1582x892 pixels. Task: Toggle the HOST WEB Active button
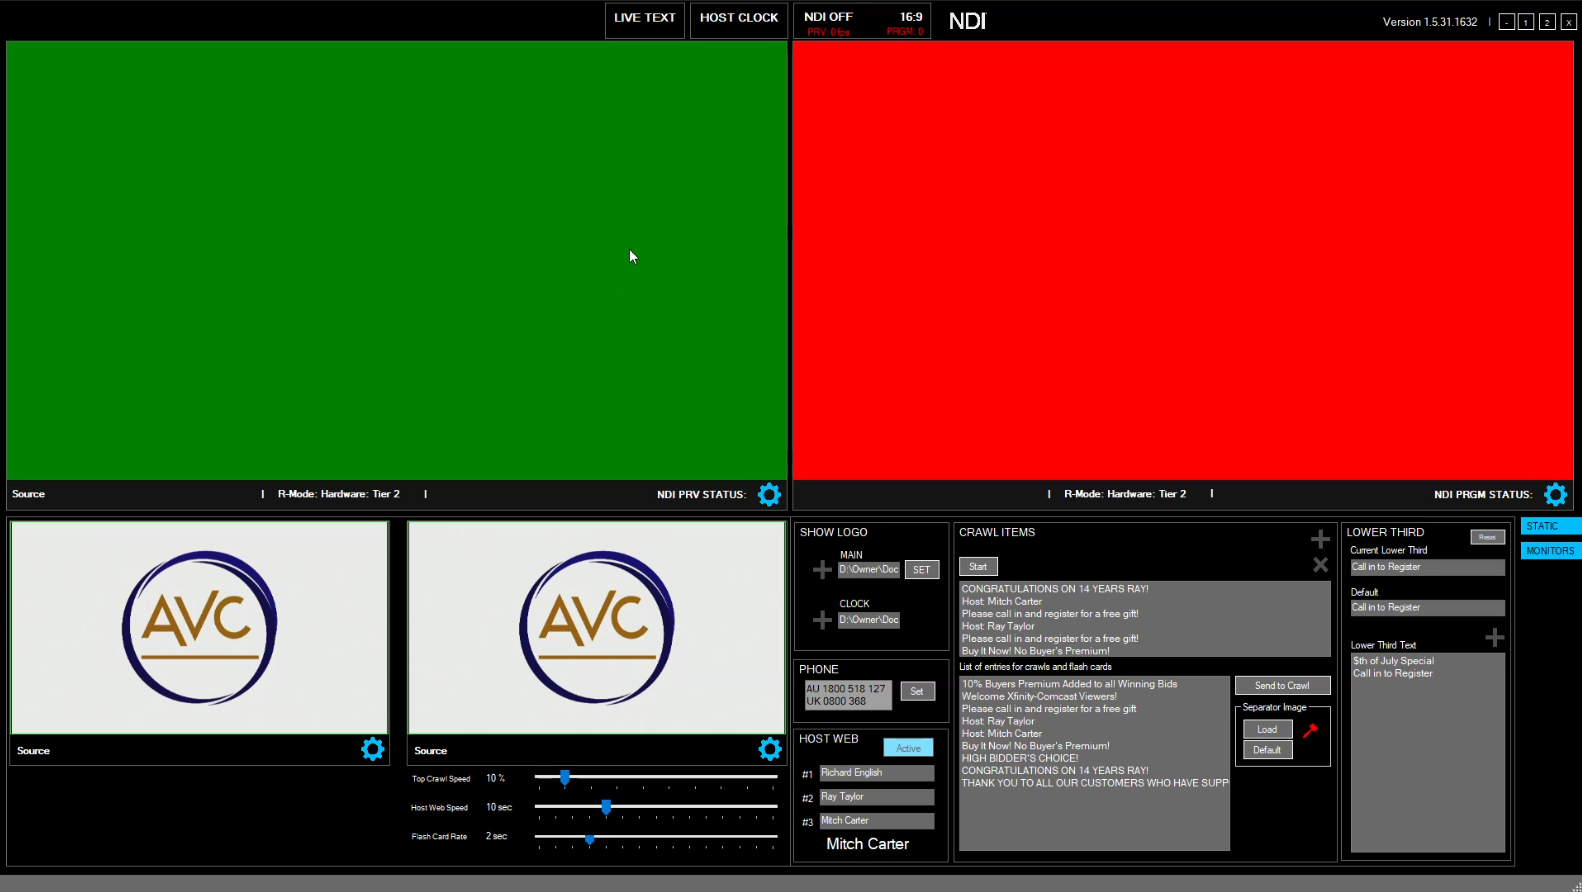tap(908, 748)
